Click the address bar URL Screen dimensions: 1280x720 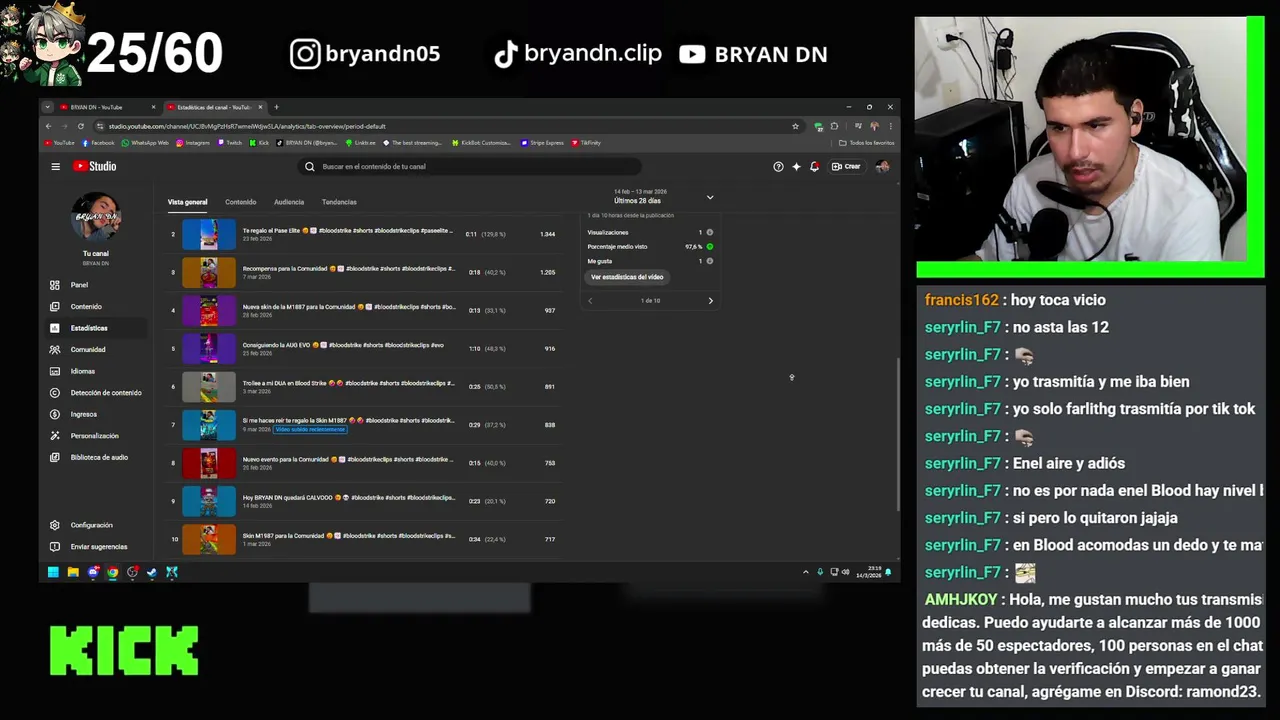point(246,126)
